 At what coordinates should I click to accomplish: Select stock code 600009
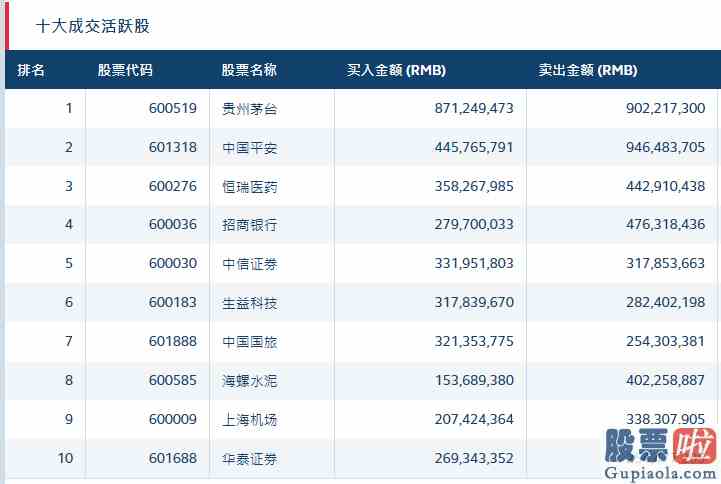coord(173,419)
